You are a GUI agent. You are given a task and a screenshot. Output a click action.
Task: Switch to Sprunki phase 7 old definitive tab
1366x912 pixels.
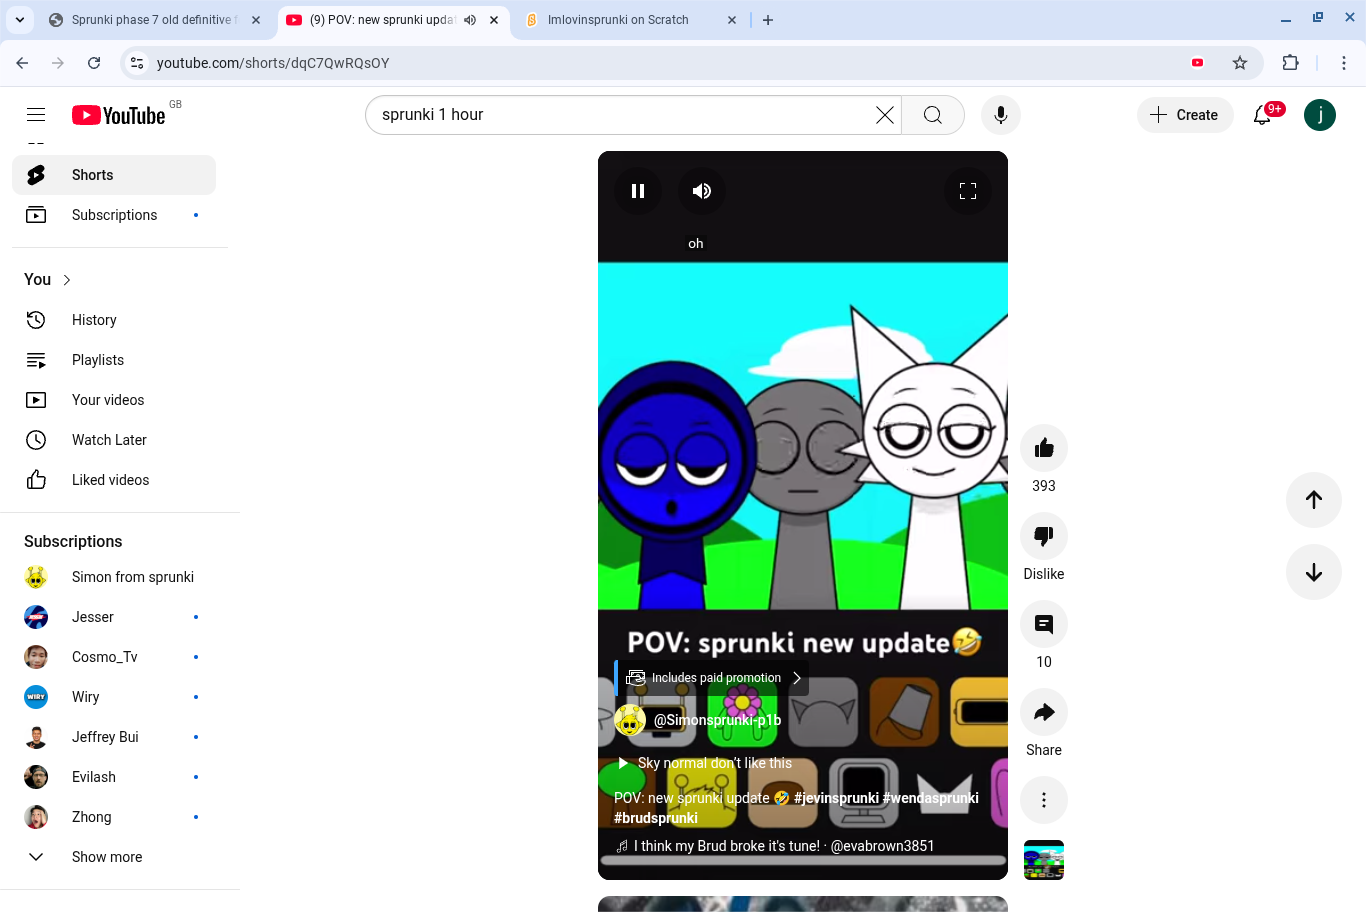pyautogui.click(x=155, y=20)
